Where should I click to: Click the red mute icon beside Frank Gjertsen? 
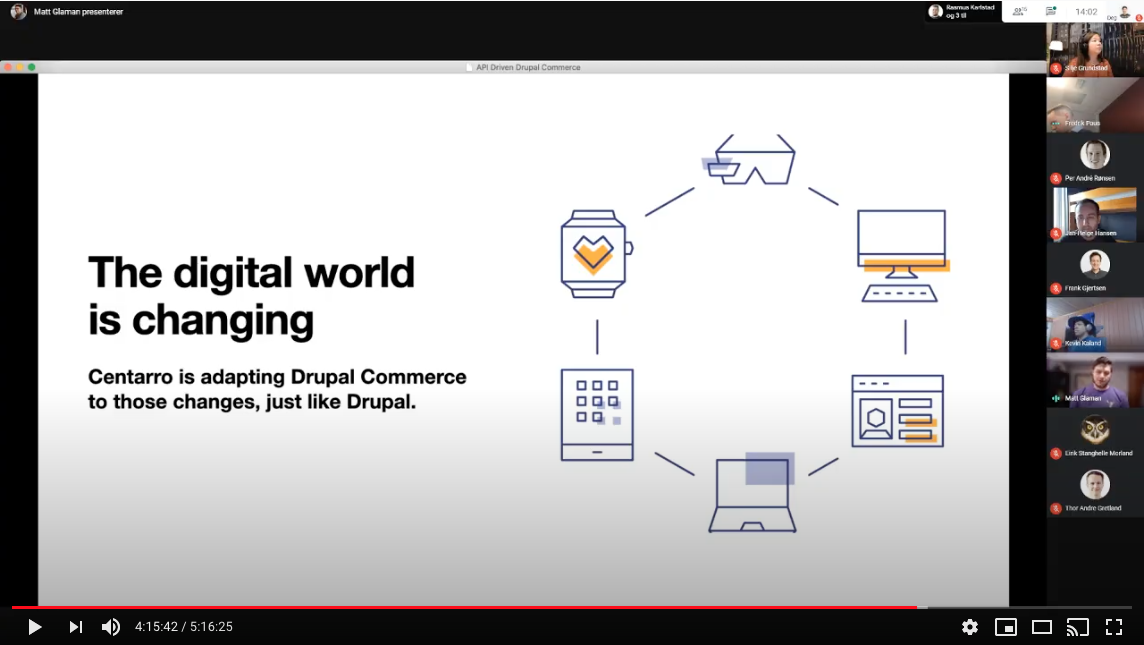pos(1056,287)
